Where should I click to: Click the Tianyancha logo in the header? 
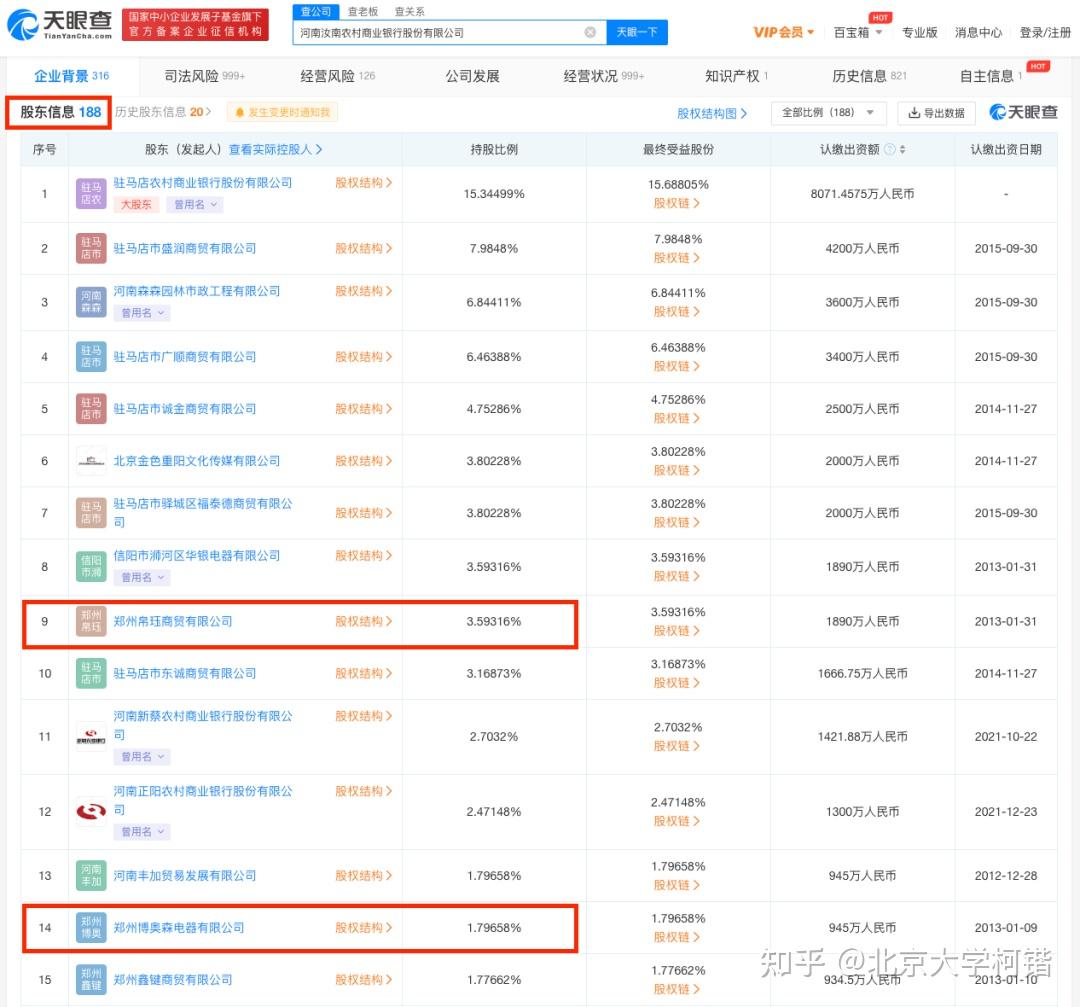pos(59,24)
